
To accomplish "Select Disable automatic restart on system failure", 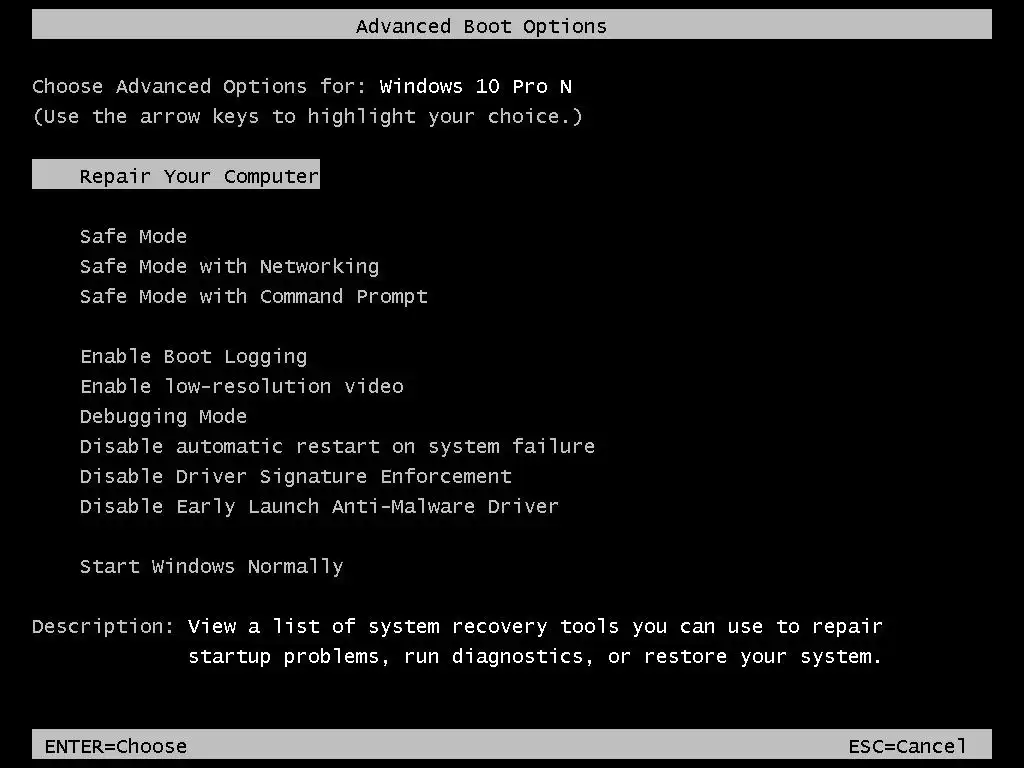I will click(337, 446).
